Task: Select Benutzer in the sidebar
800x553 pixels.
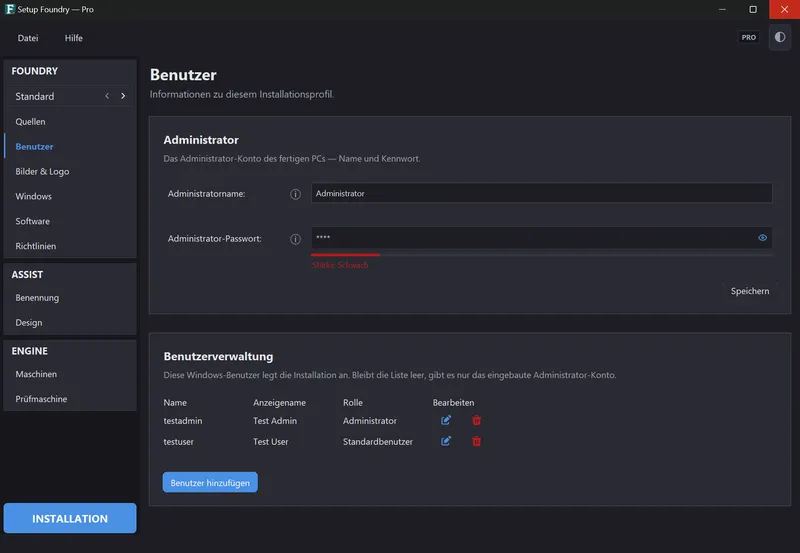Action: pos(70,146)
